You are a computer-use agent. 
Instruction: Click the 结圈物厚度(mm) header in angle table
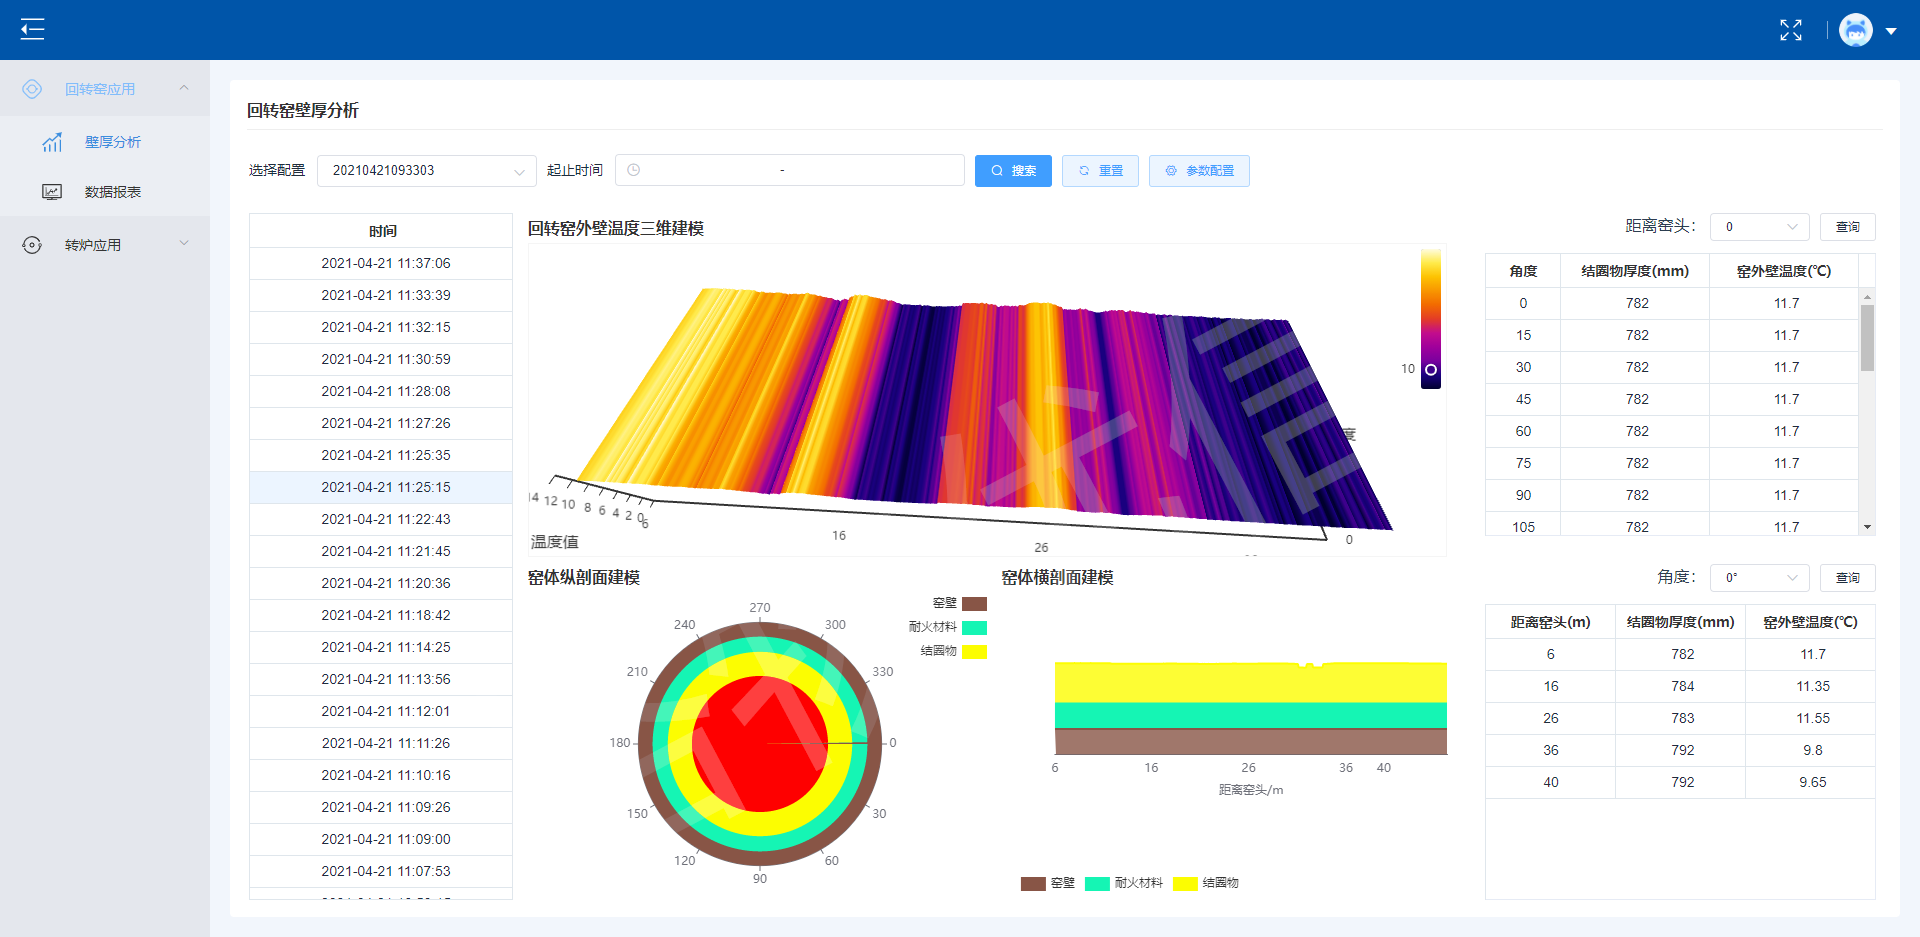point(1635,271)
